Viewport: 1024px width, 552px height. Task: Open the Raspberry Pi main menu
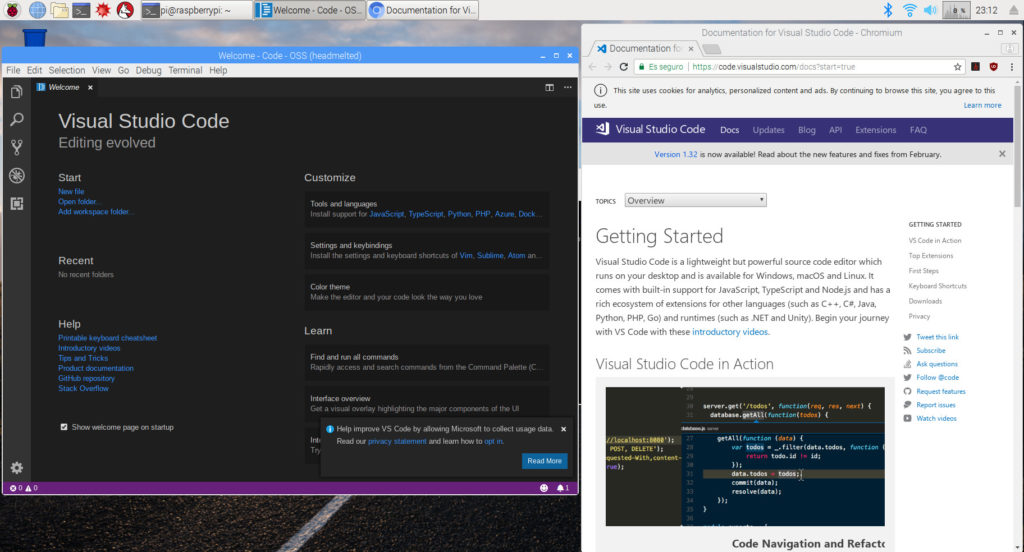tap(12, 10)
